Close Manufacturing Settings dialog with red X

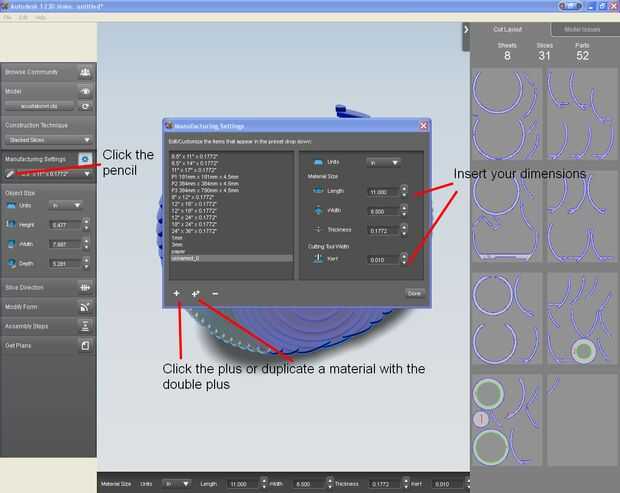point(423,126)
